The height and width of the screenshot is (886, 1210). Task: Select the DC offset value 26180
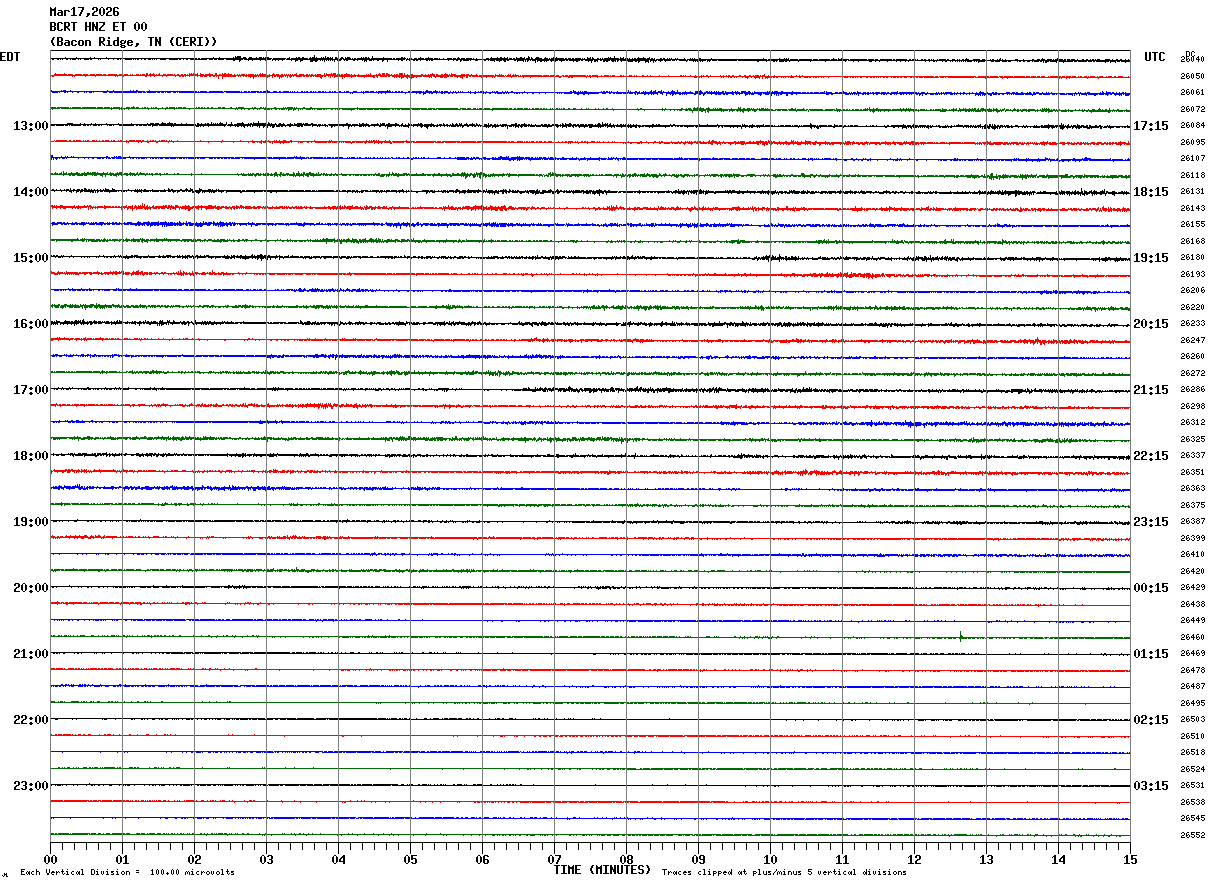pyautogui.click(x=1192, y=258)
